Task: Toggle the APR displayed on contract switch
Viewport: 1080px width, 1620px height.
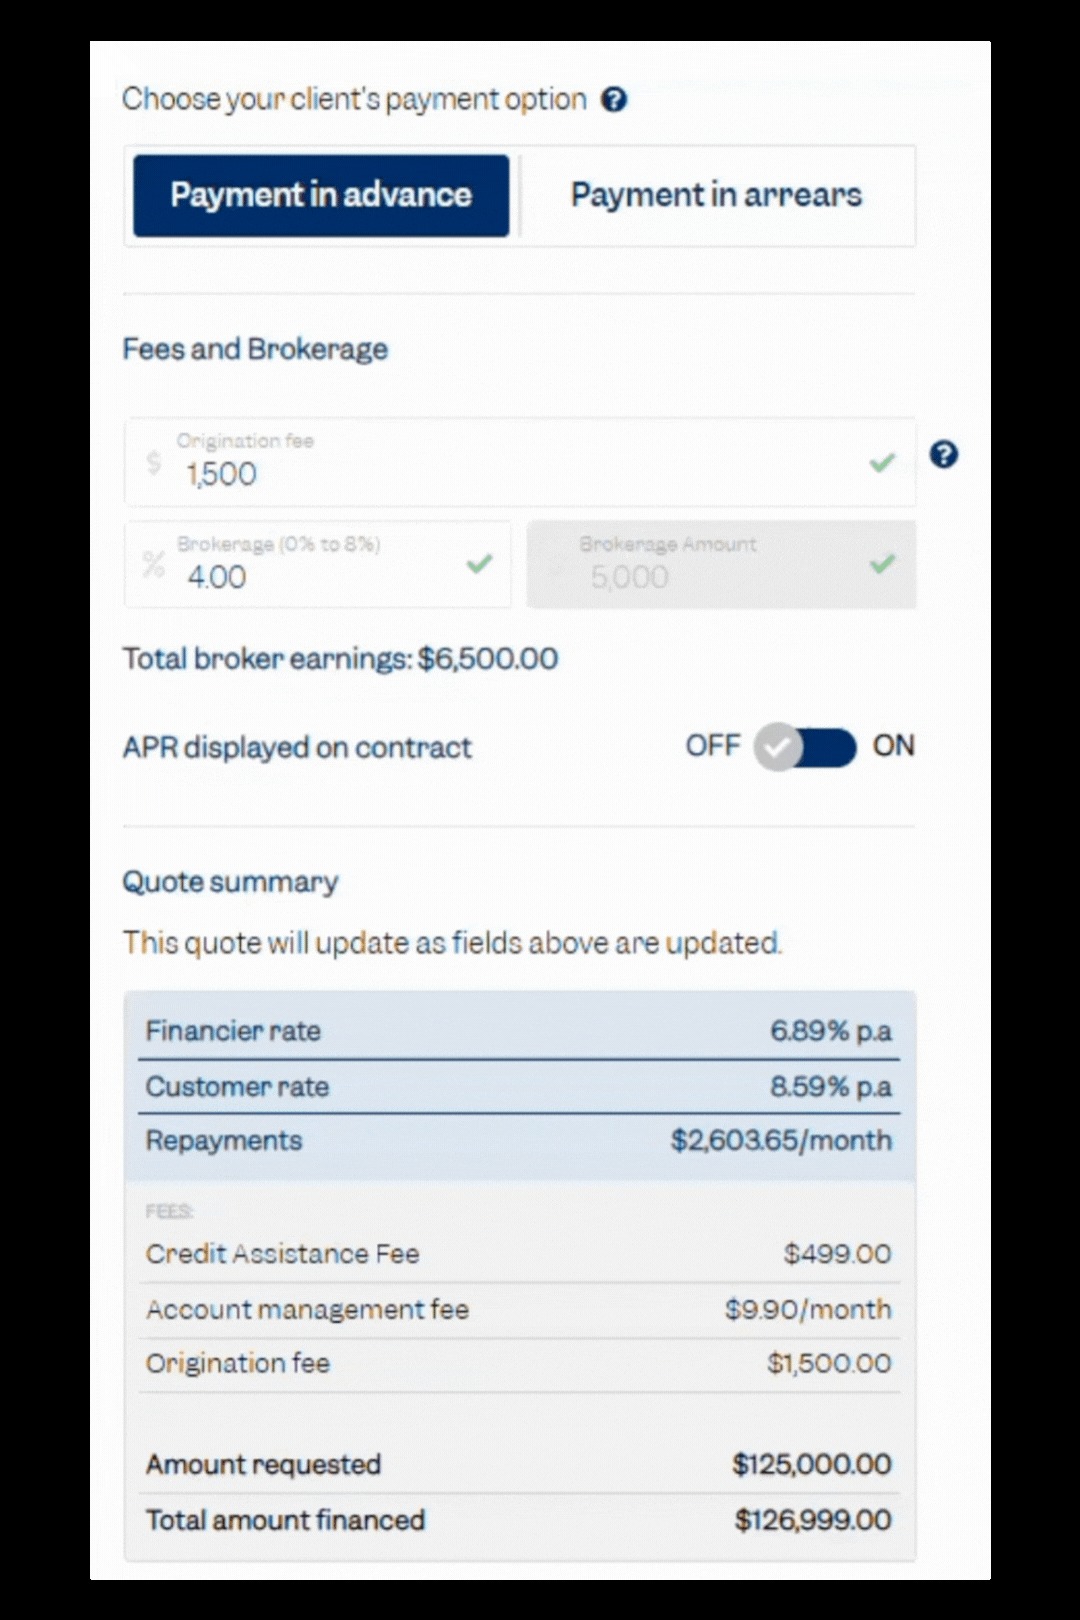Action: pyautogui.click(x=805, y=747)
